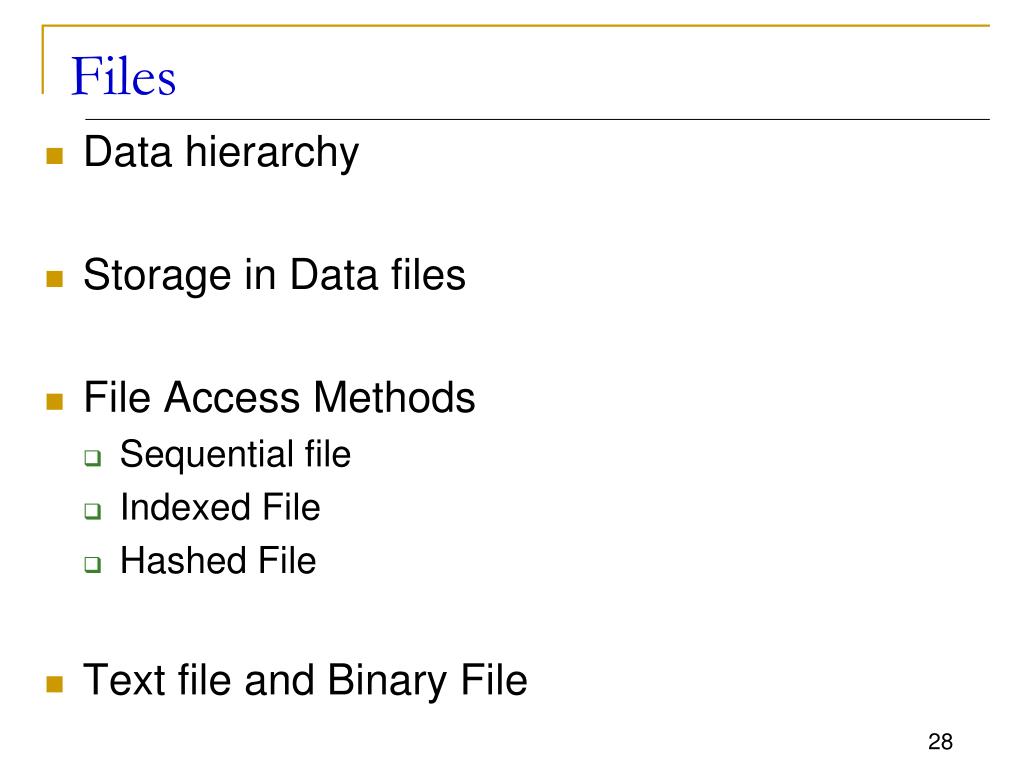Click the hollow square bullet before Hashed File

[x=93, y=564]
